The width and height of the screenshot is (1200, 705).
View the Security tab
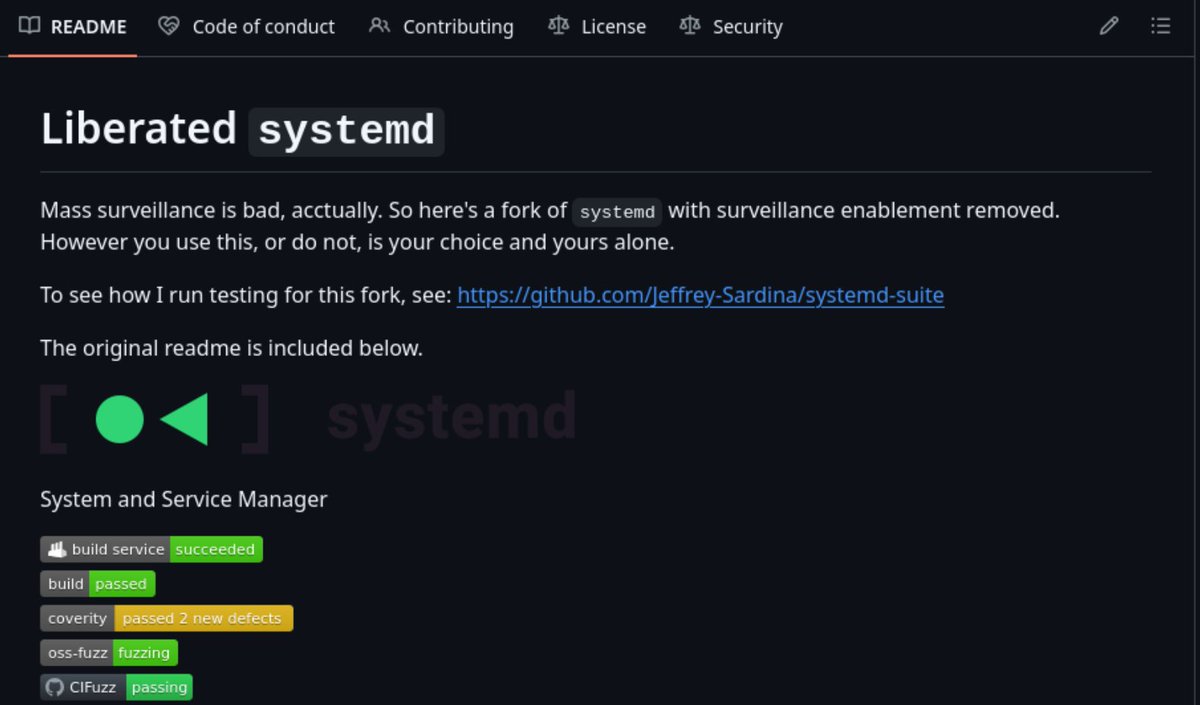(x=731, y=27)
